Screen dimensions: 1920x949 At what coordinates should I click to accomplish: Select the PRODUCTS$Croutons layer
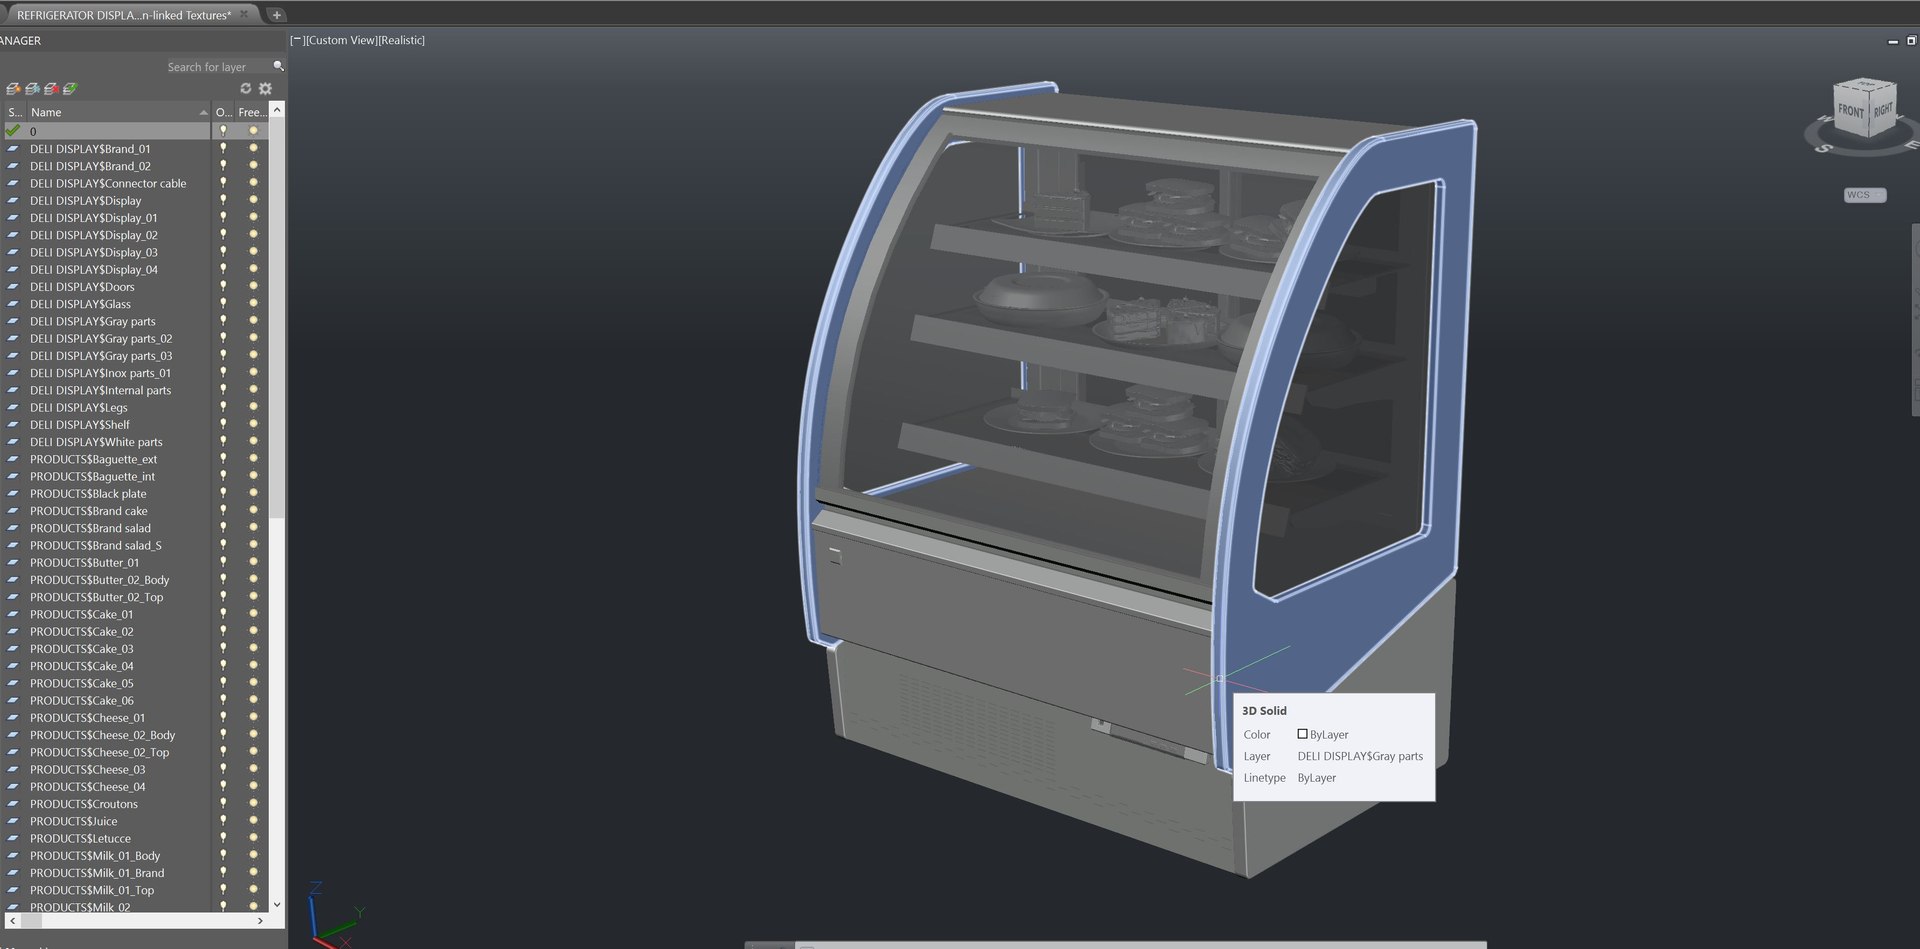pyautogui.click(x=84, y=804)
